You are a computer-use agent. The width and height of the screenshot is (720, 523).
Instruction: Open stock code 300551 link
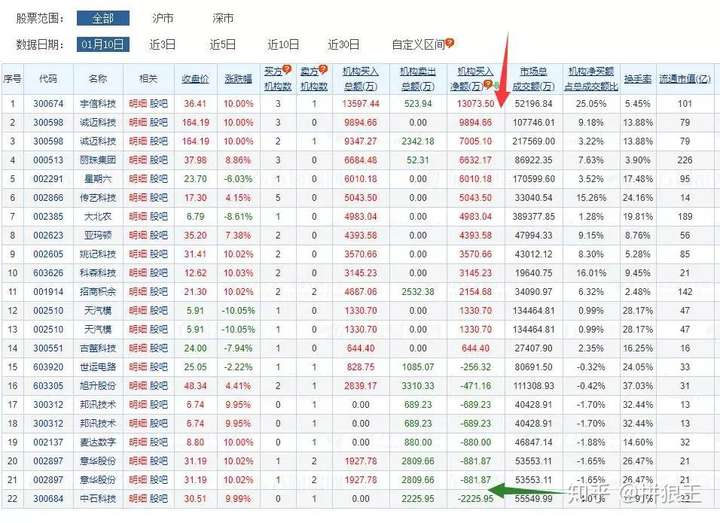coord(48,349)
